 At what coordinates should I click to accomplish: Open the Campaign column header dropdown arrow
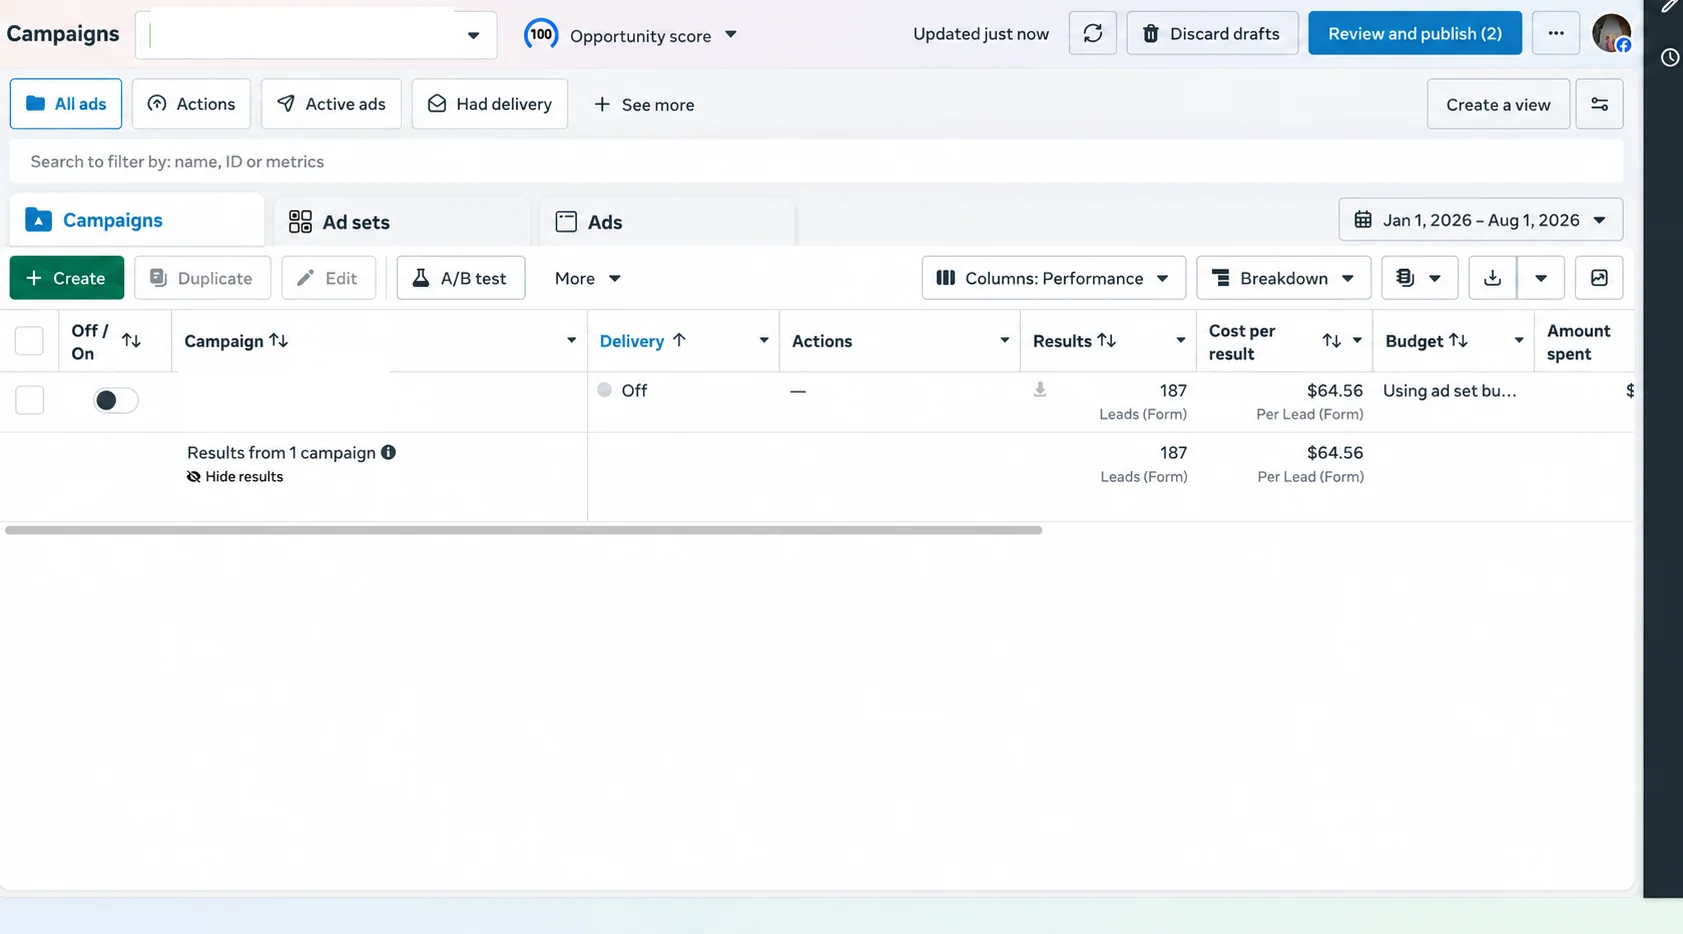(571, 341)
